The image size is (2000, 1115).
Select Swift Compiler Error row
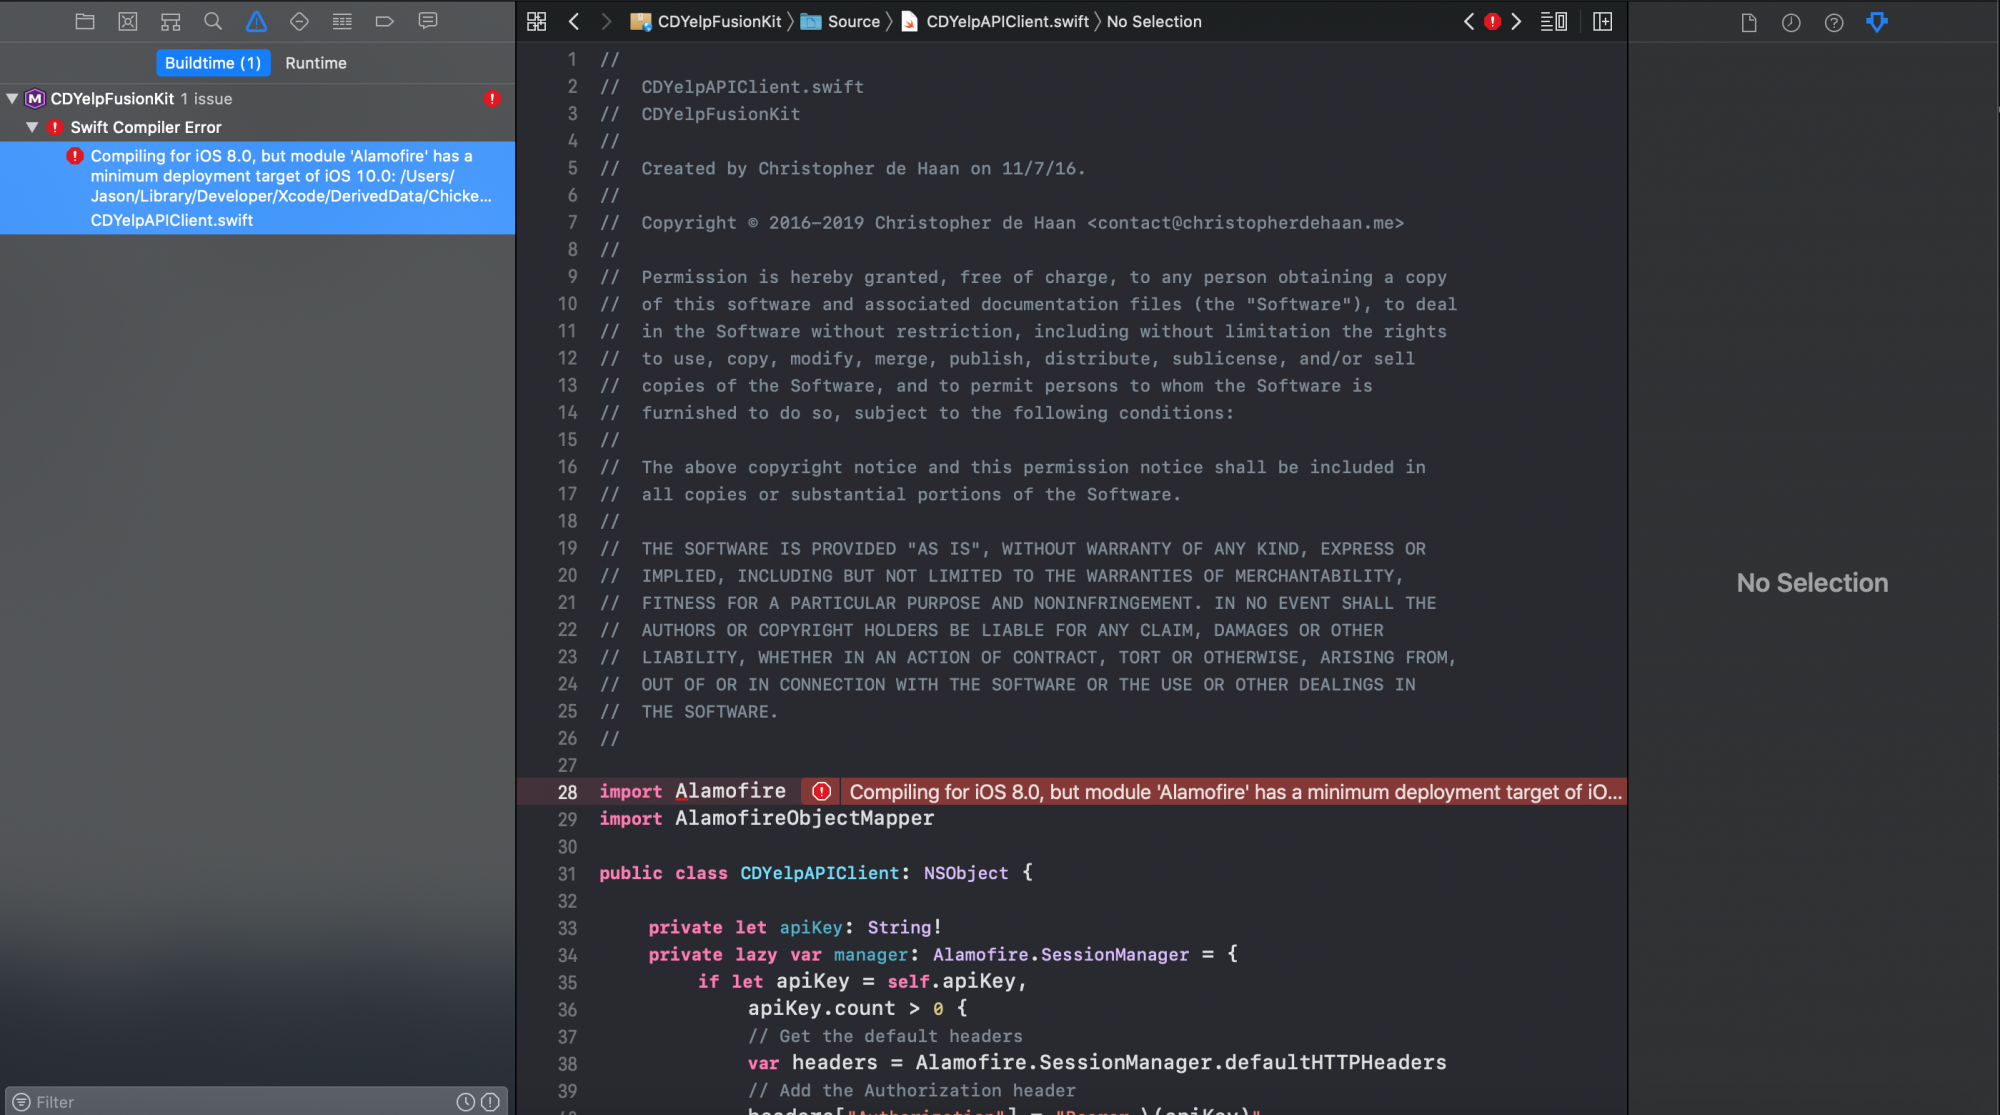click(x=257, y=127)
